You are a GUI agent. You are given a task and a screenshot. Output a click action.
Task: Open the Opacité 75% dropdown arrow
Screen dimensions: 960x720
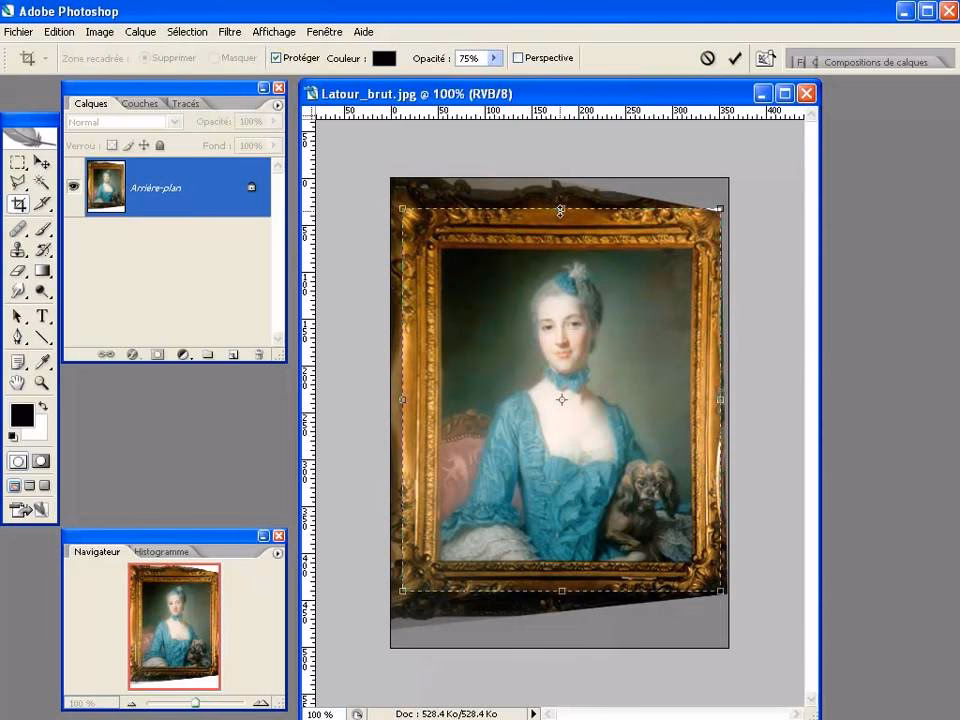(496, 58)
